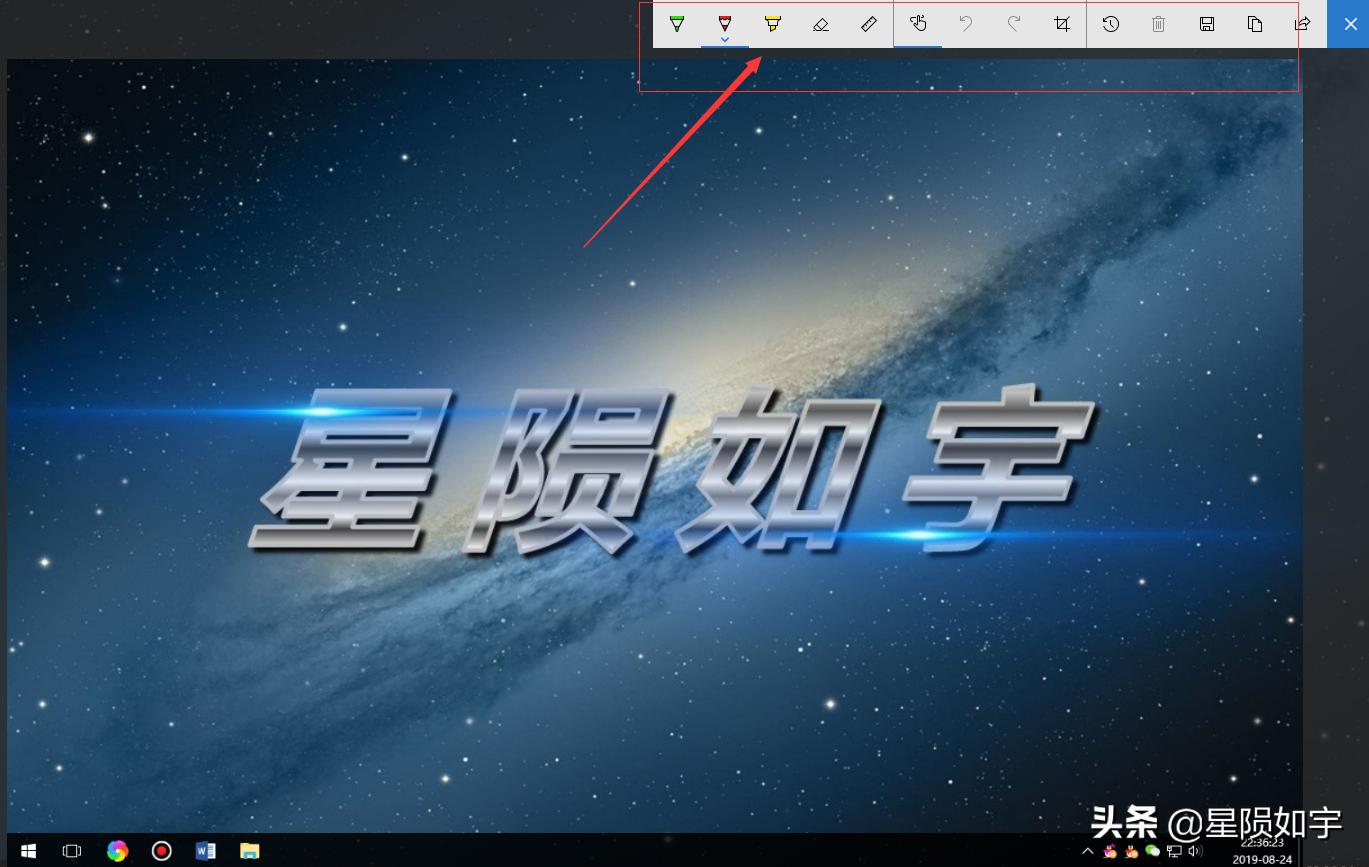Adjust the system volume control
The height and width of the screenshot is (867, 1369).
(1194, 851)
